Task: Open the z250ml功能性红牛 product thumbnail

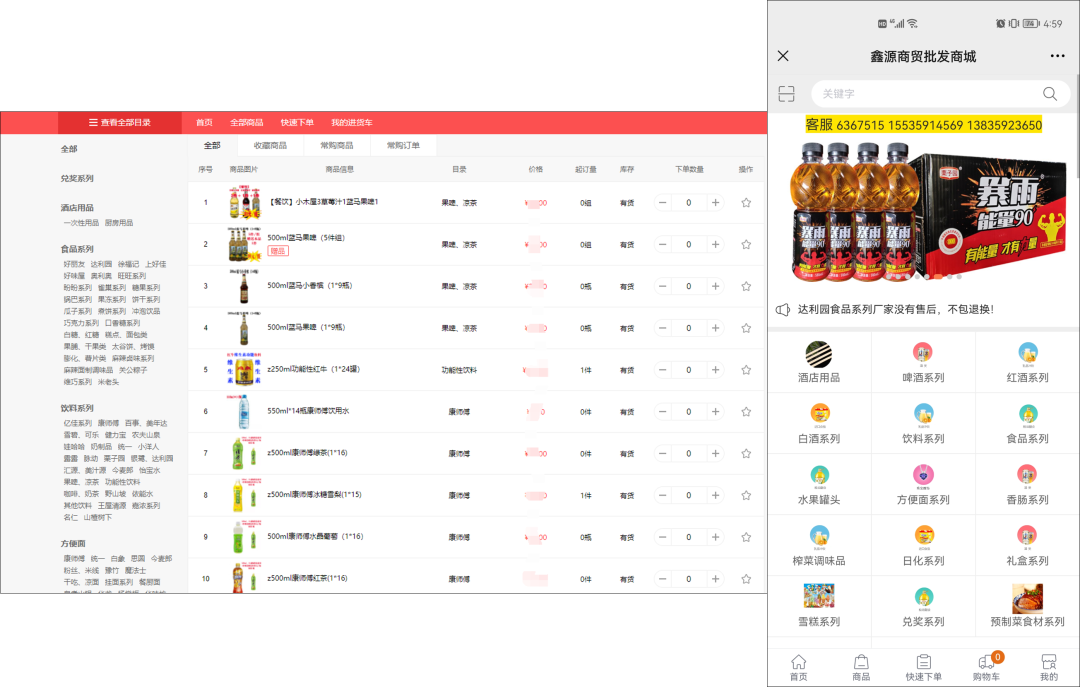Action: coord(244,369)
